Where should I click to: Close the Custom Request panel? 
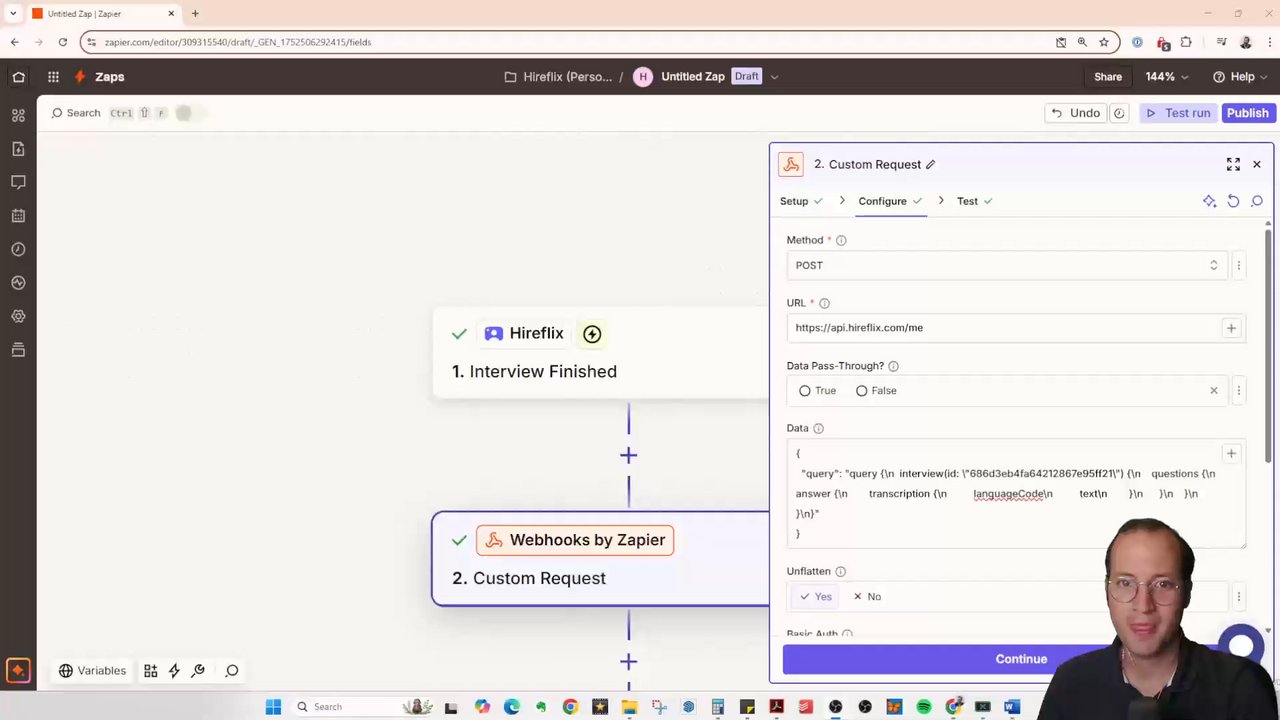click(1257, 164)
